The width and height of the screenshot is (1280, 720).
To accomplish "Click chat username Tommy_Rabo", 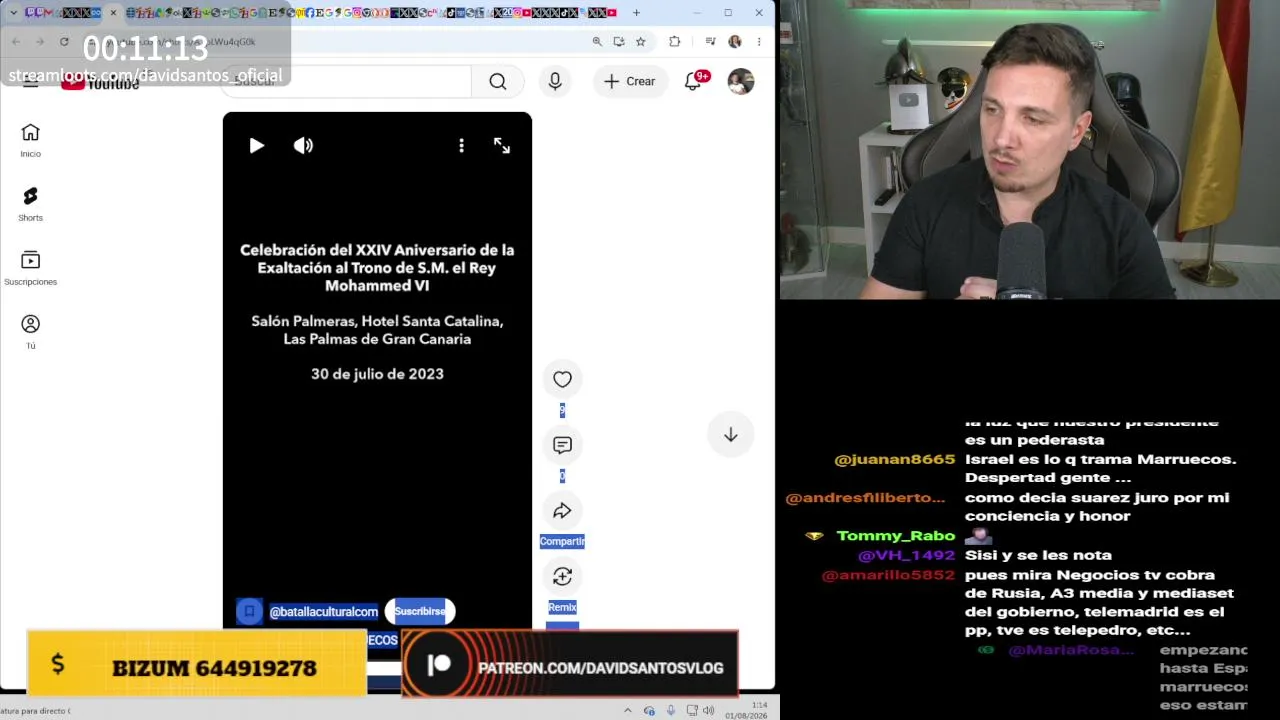I will [x=896, y=536].
